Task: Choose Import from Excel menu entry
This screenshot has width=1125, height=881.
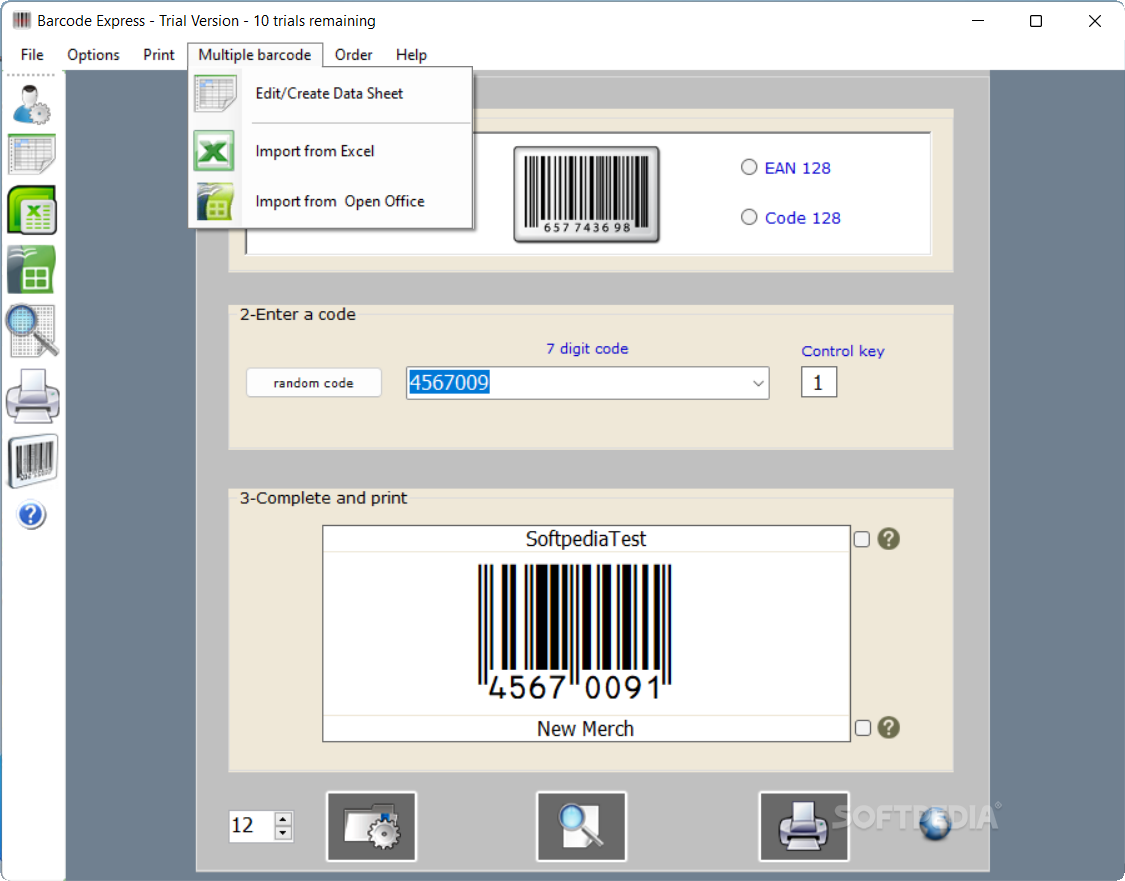Action: [x=330, y=151]
